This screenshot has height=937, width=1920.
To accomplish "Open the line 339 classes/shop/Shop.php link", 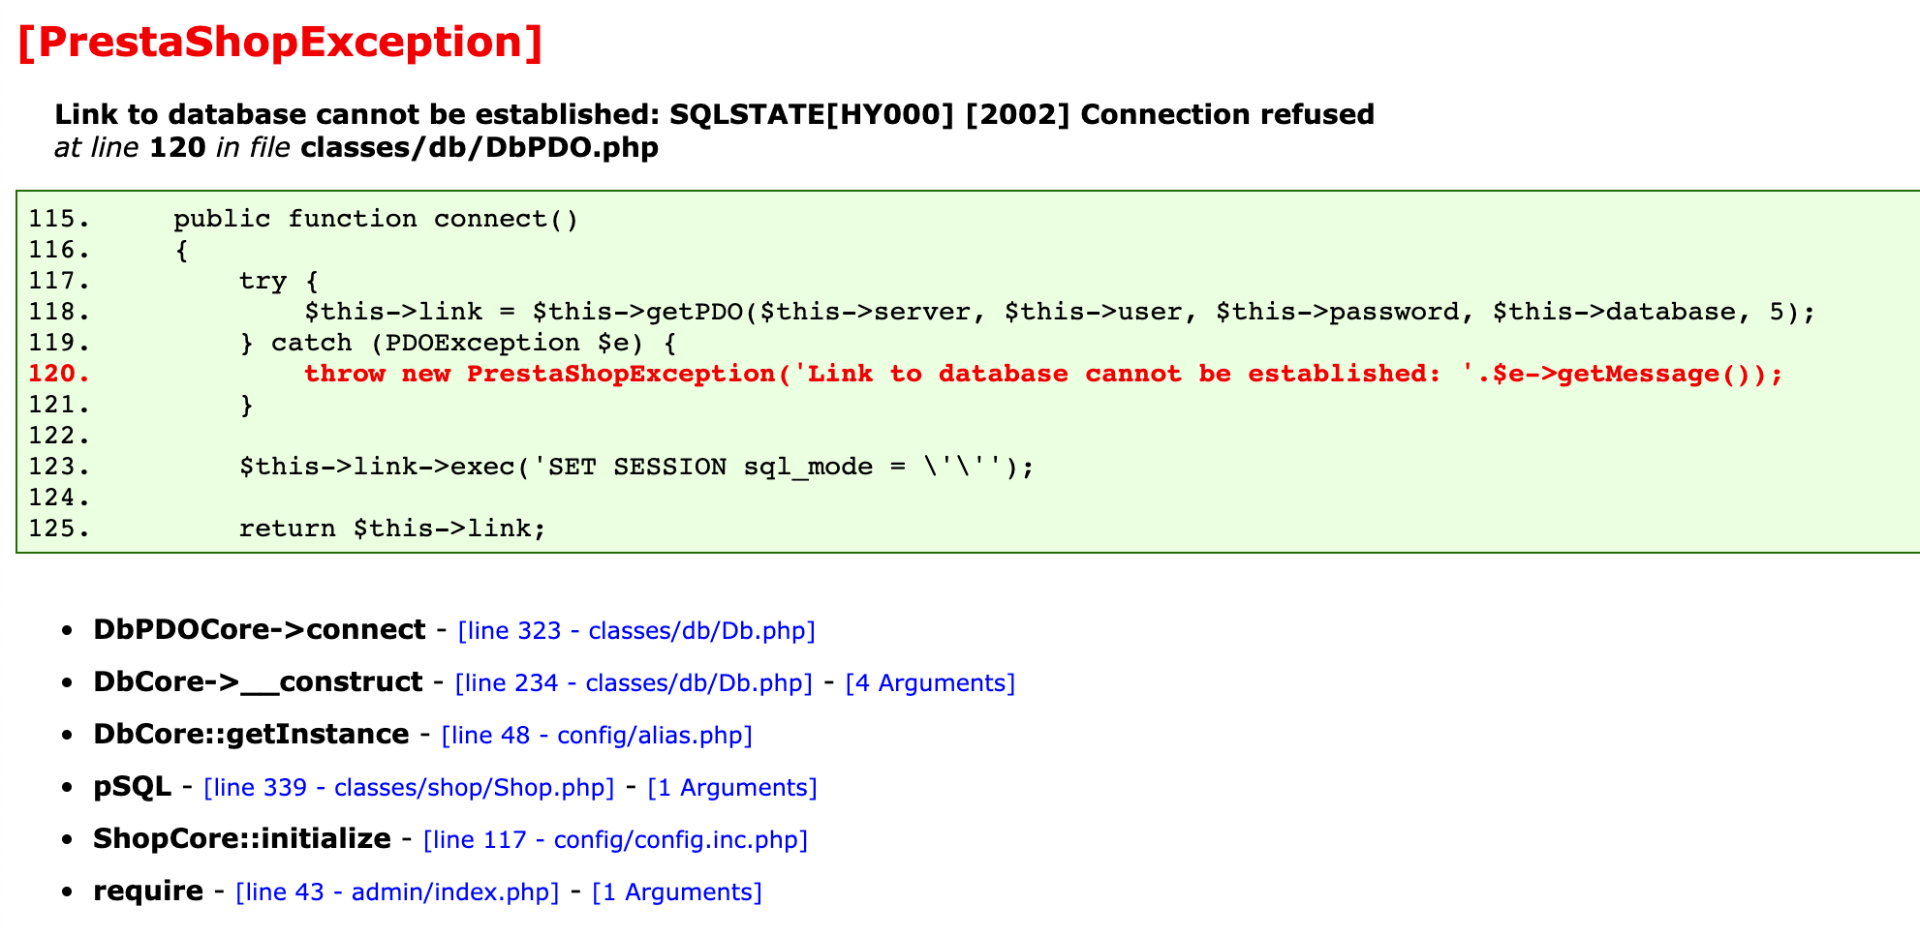I will click(409, 788).
